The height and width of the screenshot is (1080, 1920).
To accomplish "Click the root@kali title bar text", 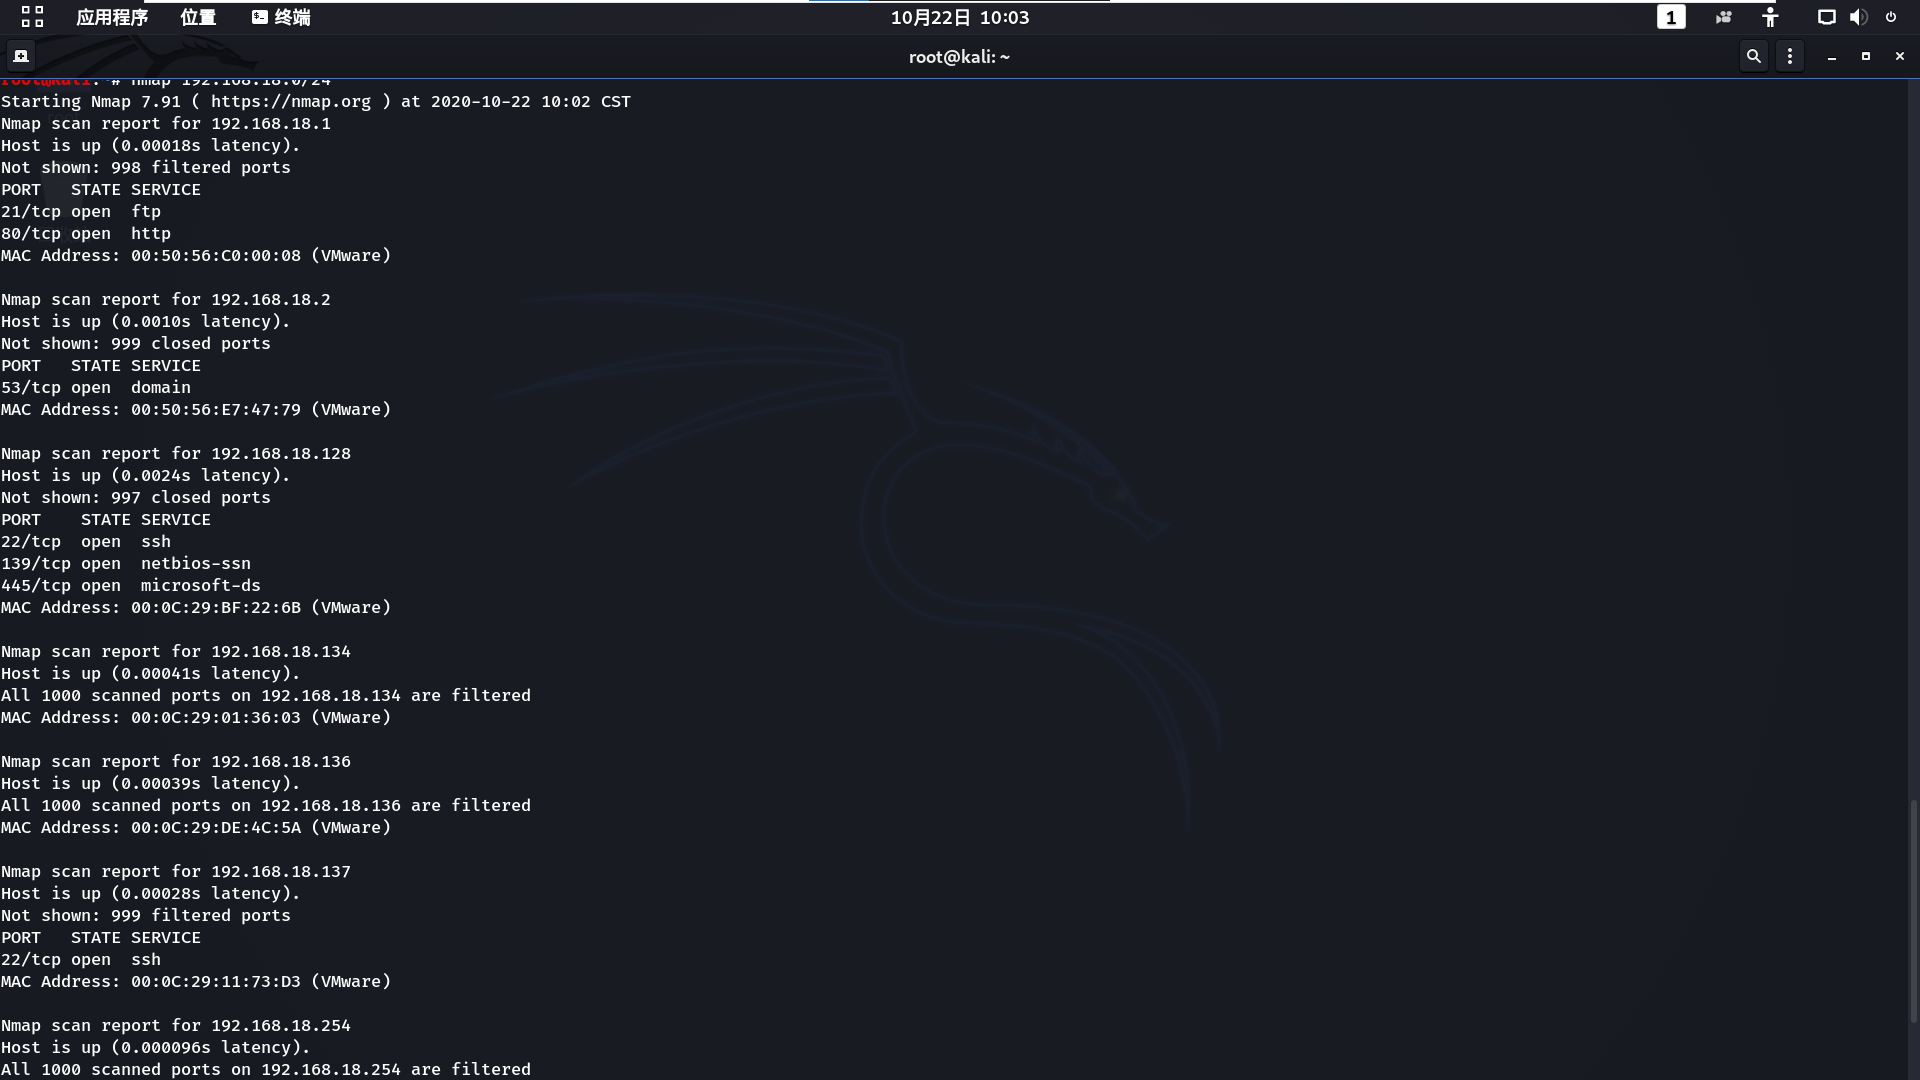I will (x=959, y=57).
